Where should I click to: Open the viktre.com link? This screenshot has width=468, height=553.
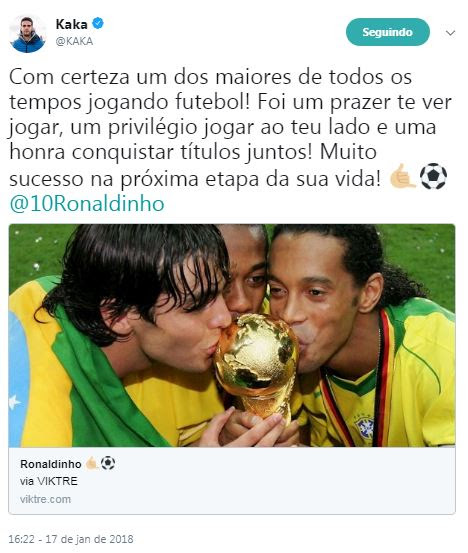point(45,499)
